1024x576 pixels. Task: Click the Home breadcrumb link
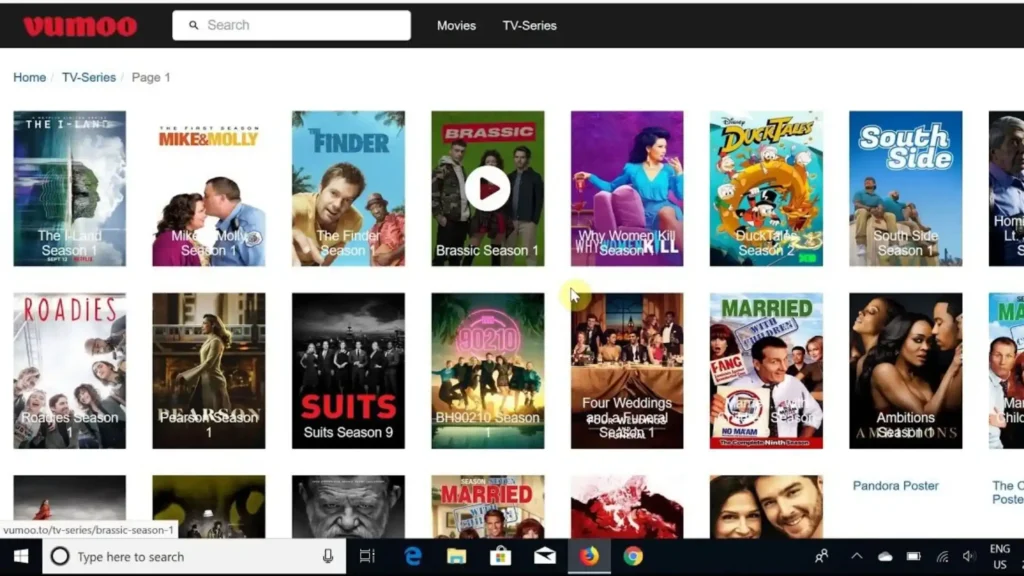tap(30, 77)
